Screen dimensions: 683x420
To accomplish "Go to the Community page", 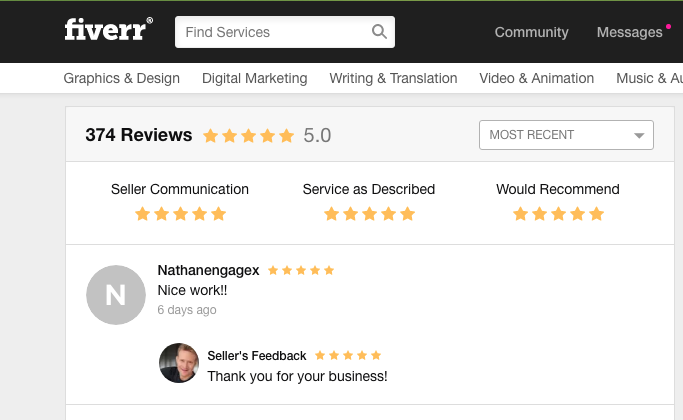I will (x=531, y=32).
